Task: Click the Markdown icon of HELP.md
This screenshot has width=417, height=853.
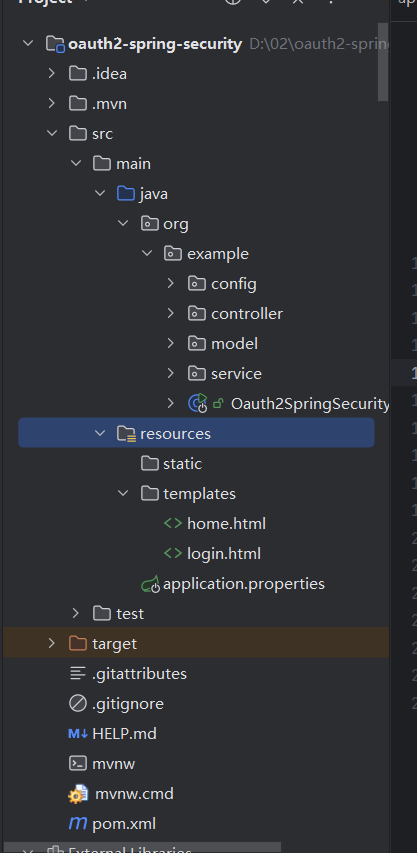Action: pyautogui.click(x=78, y=733)
